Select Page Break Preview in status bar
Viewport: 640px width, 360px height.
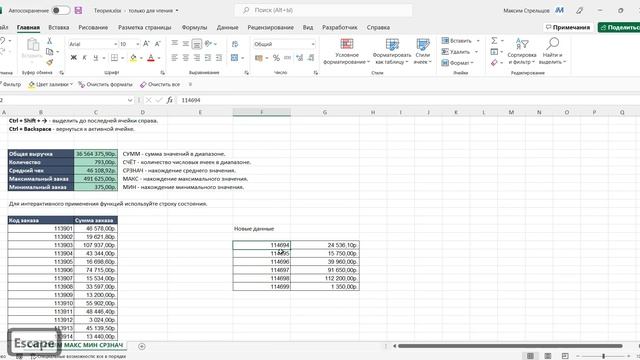coord(565,356)
